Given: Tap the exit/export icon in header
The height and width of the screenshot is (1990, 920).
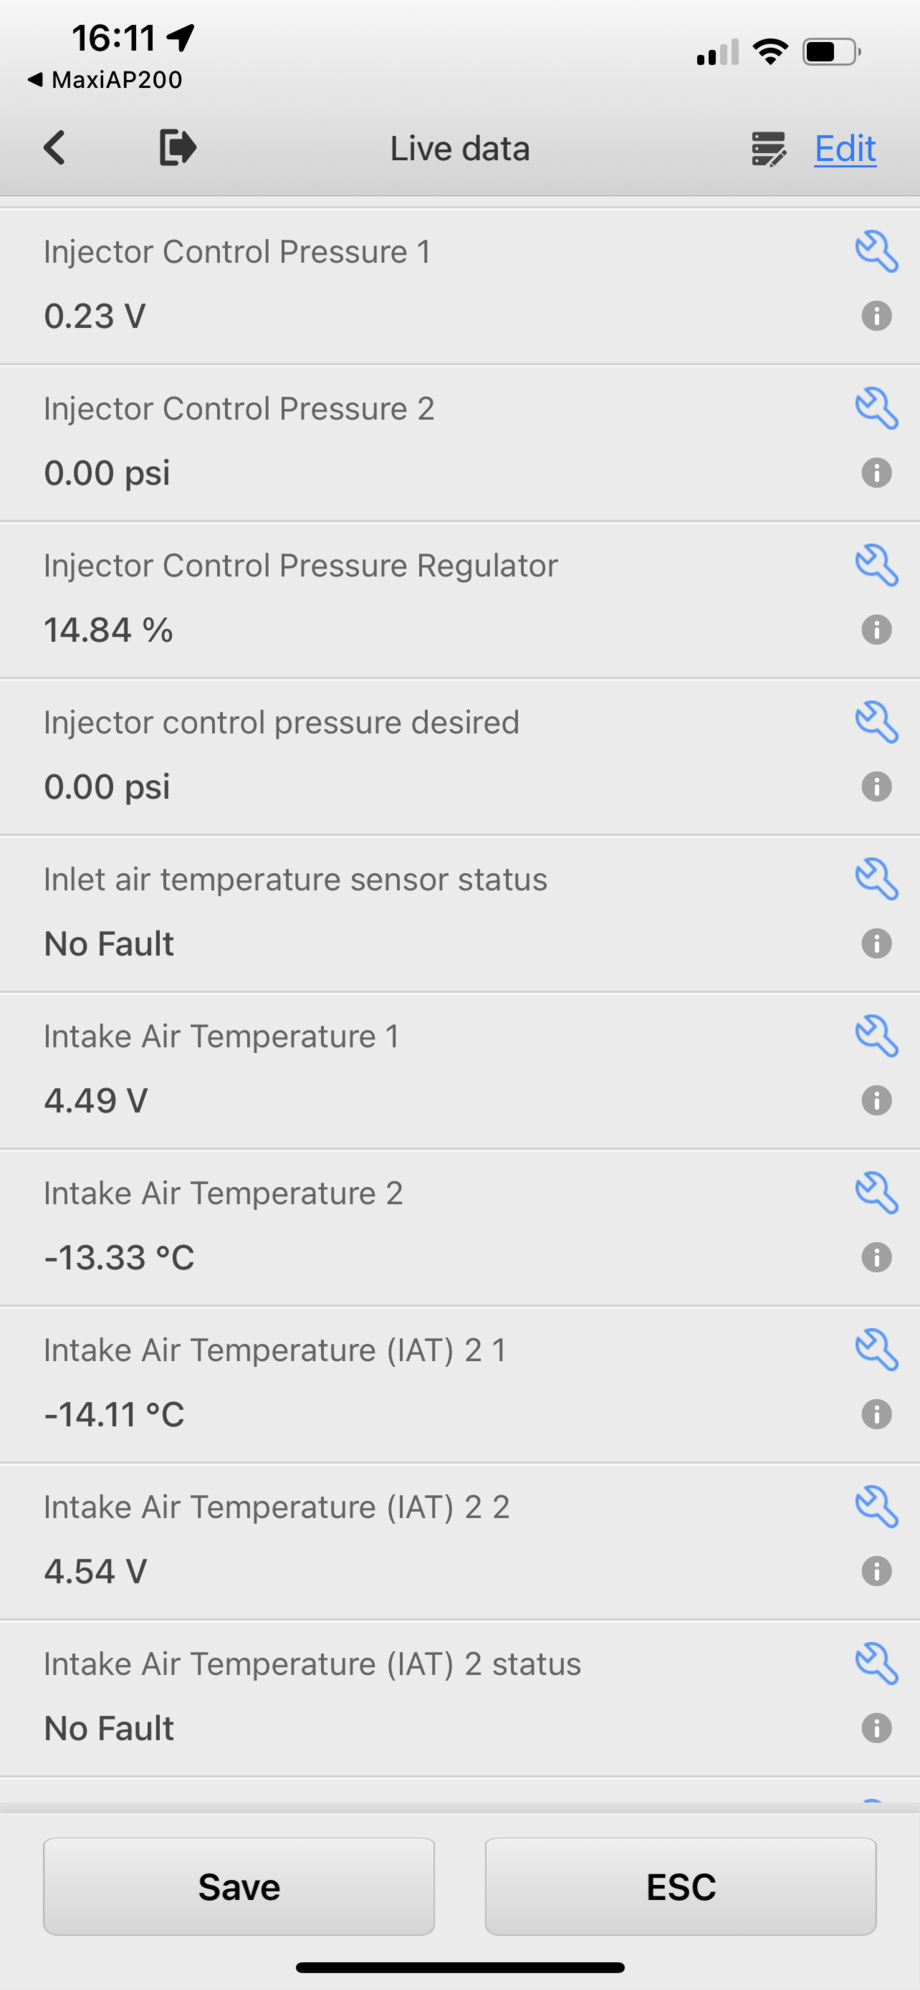Looking at the screenshot, I should pos(178,148).
